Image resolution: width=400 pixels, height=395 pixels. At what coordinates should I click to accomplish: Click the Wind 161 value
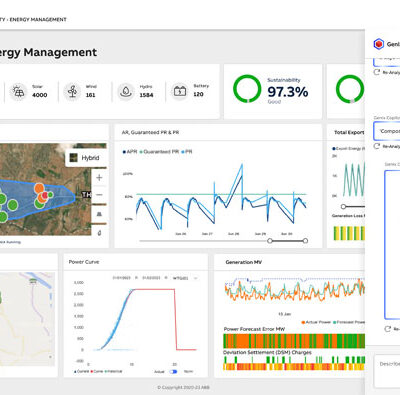click(x=90, y=95)
